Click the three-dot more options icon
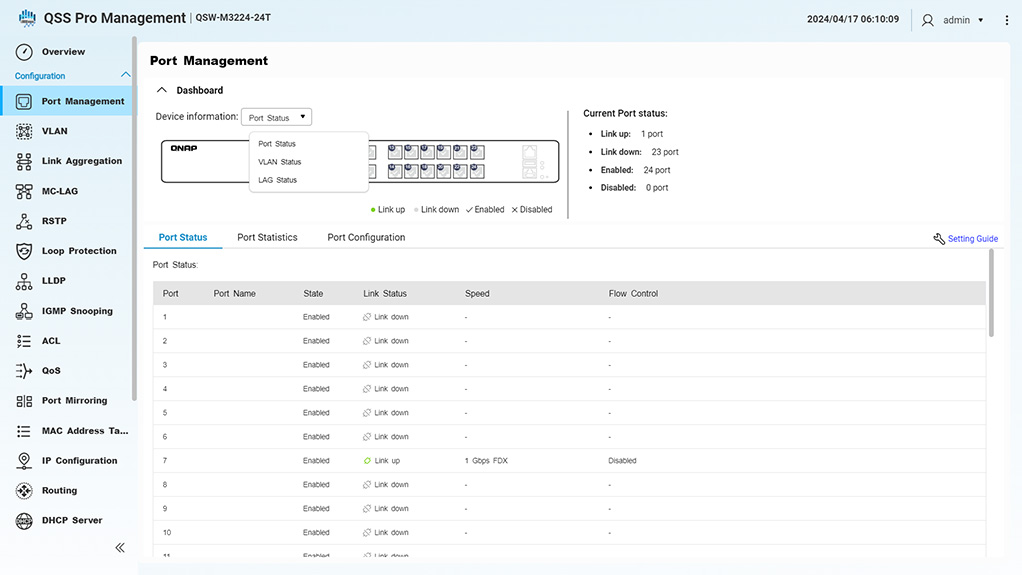The width and height of the screenshot is (1022, 575). (1006, 20)
